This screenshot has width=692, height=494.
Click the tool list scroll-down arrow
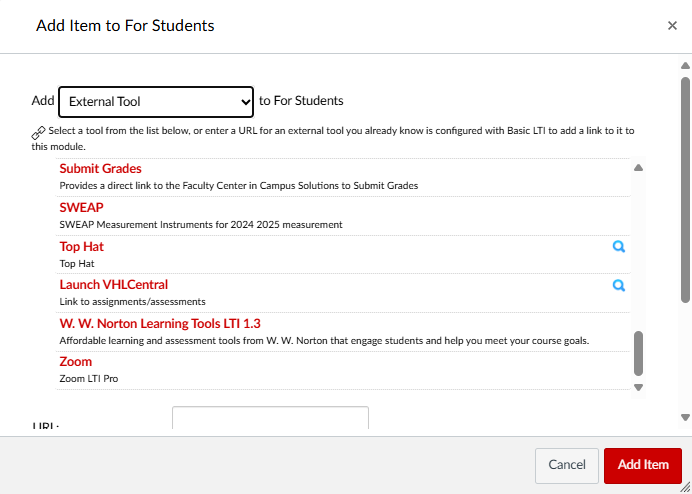638,387
